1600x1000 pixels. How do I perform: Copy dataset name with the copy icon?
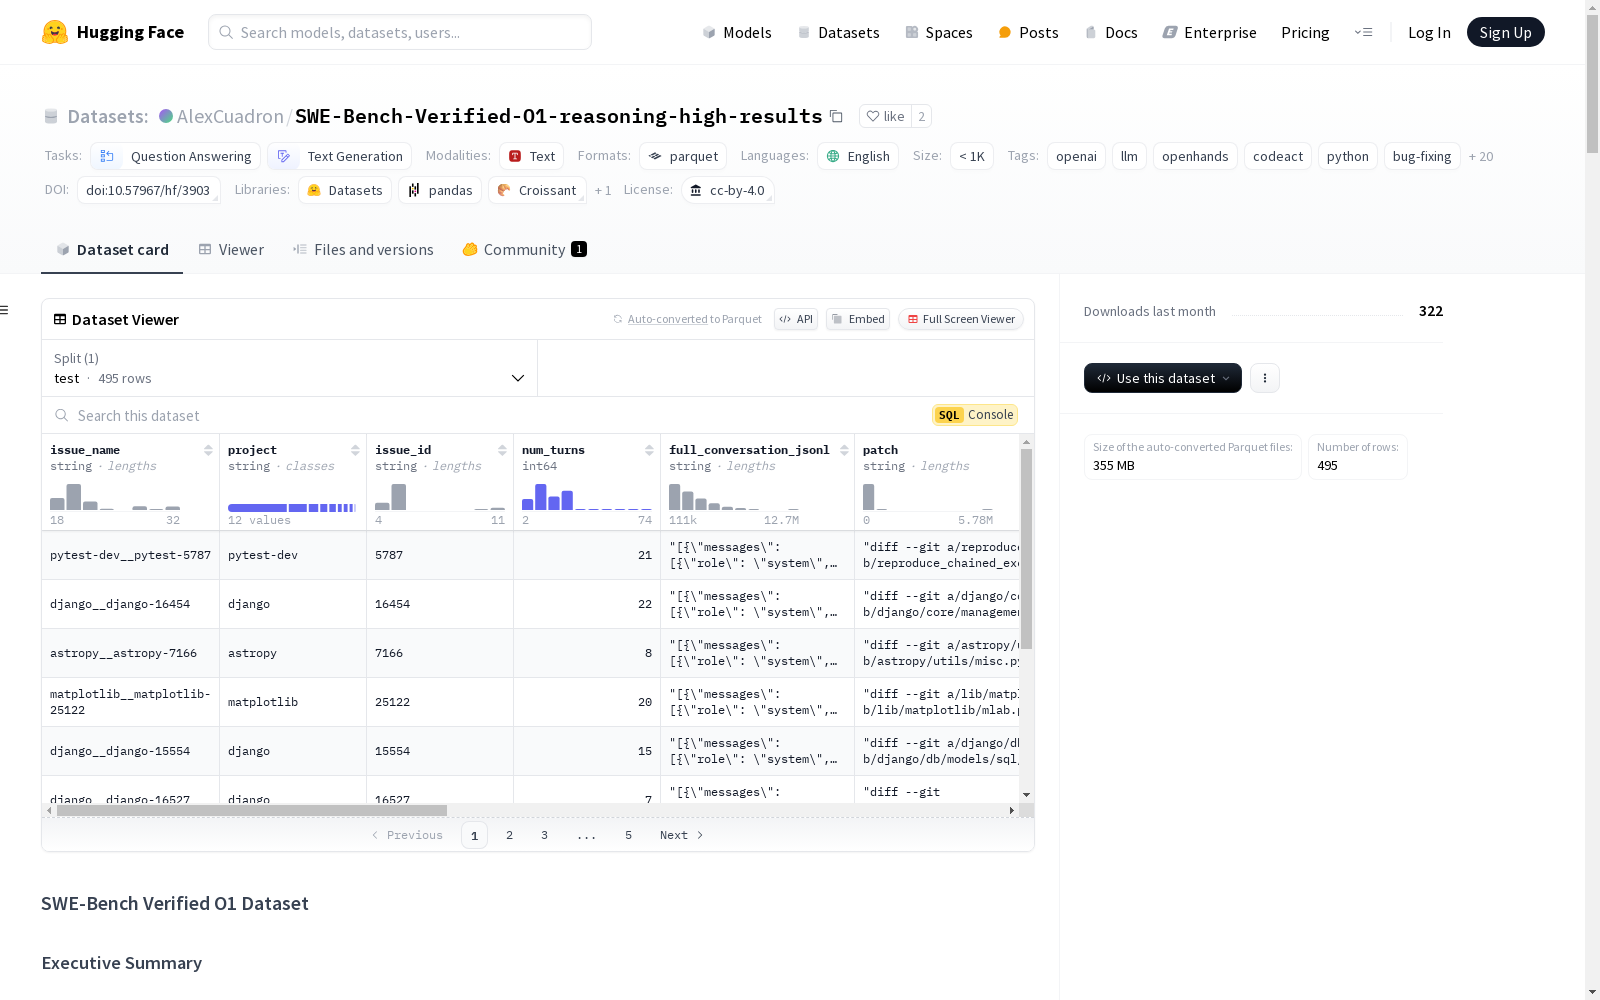836,116
